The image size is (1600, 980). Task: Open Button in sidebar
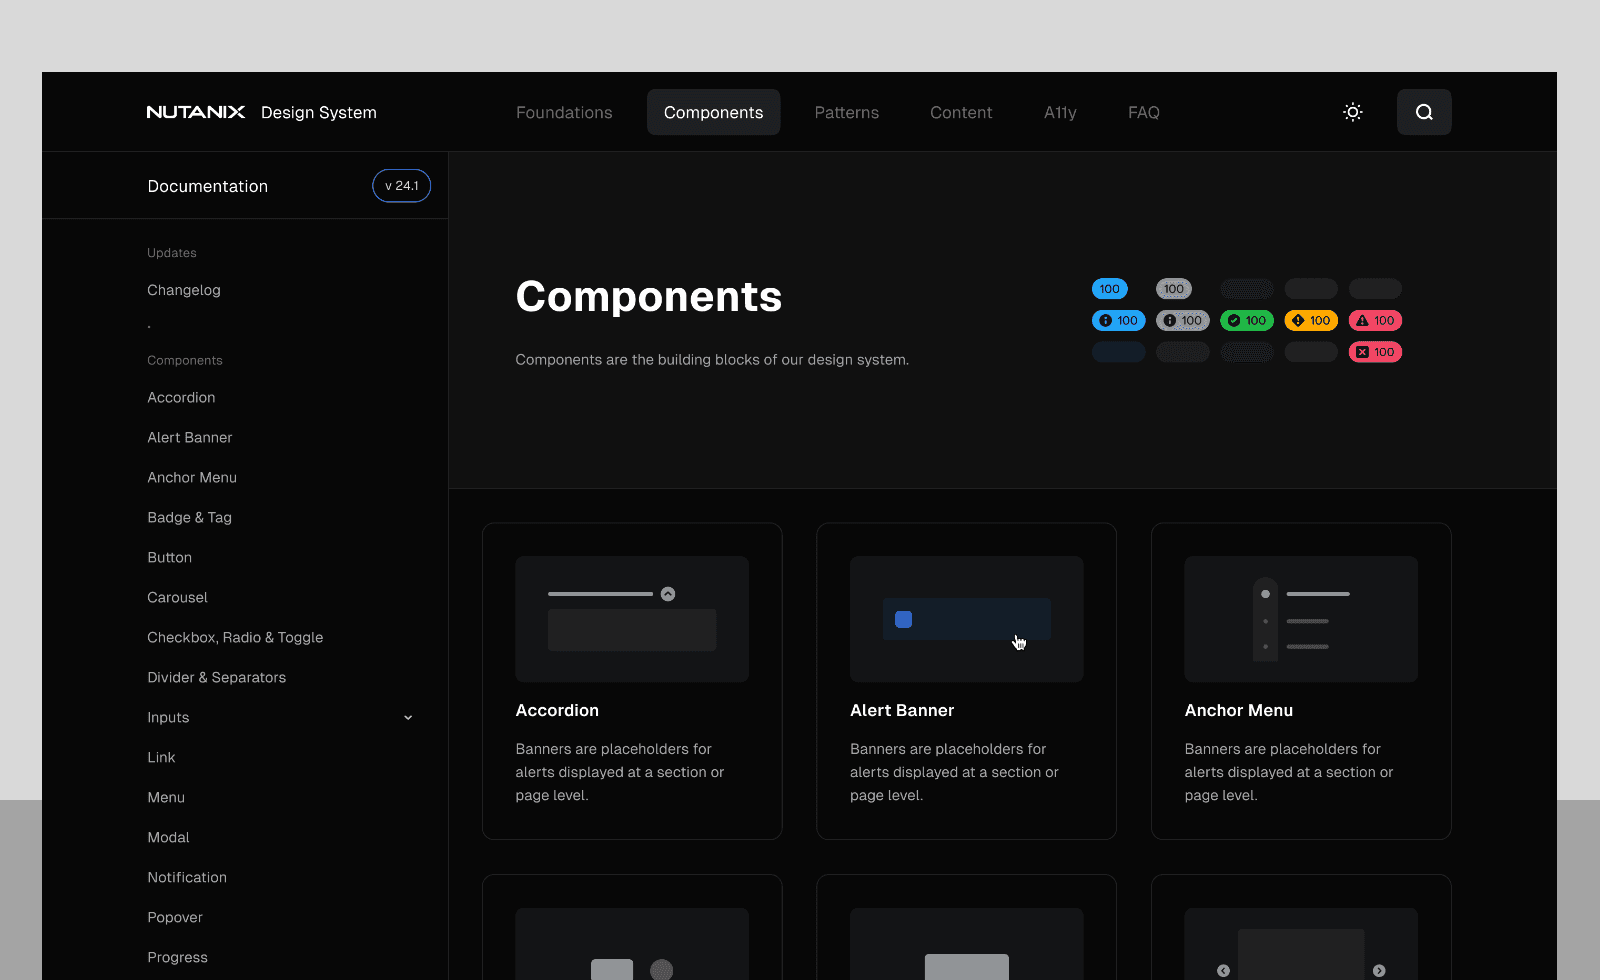point(170,557)
